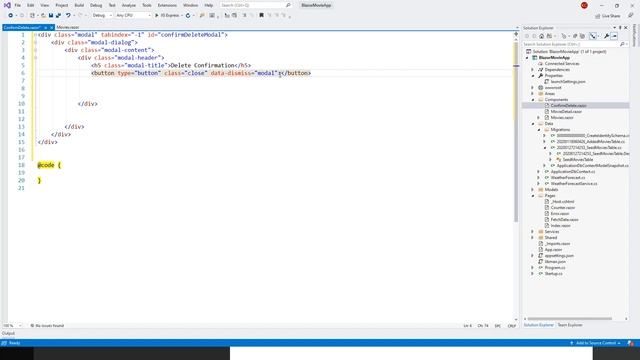Toggle Track Active Item in Solution Explorer
This screenshot has height=360, width=640.
(593, 36)
